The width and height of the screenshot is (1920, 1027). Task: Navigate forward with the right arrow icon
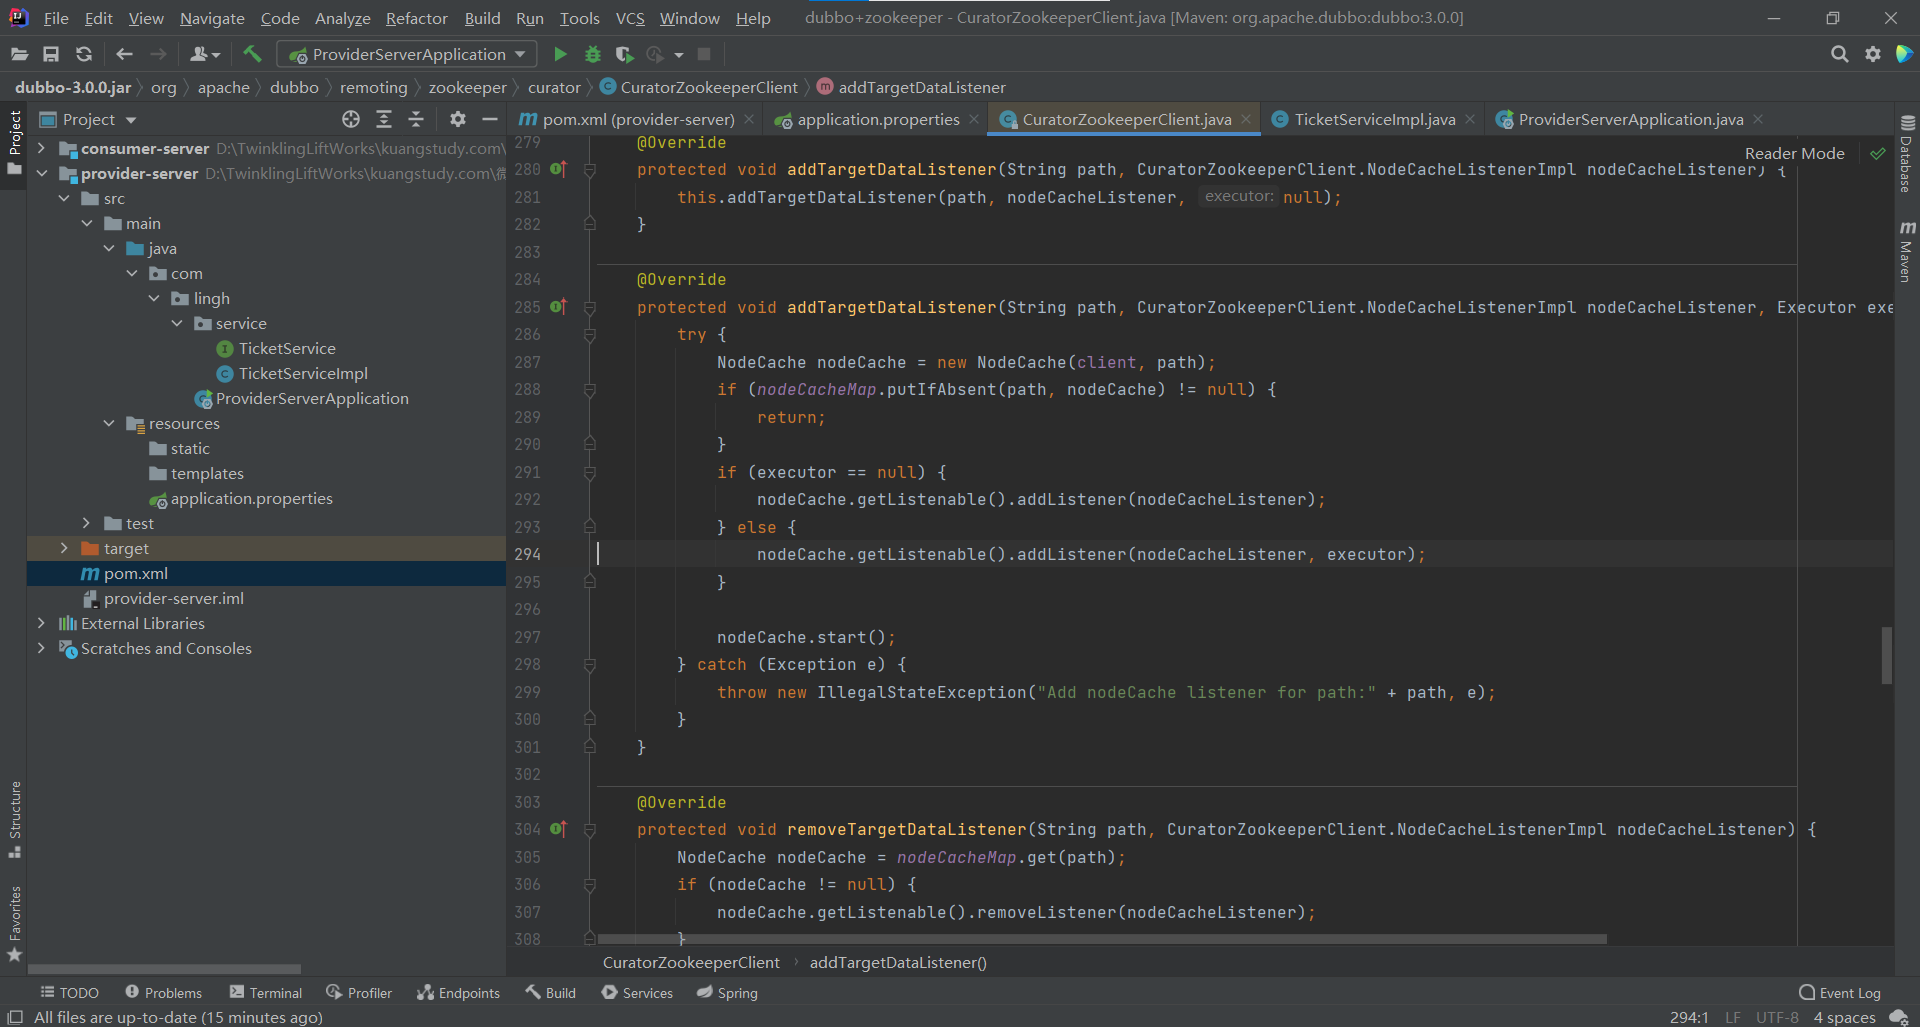point(158,54)
